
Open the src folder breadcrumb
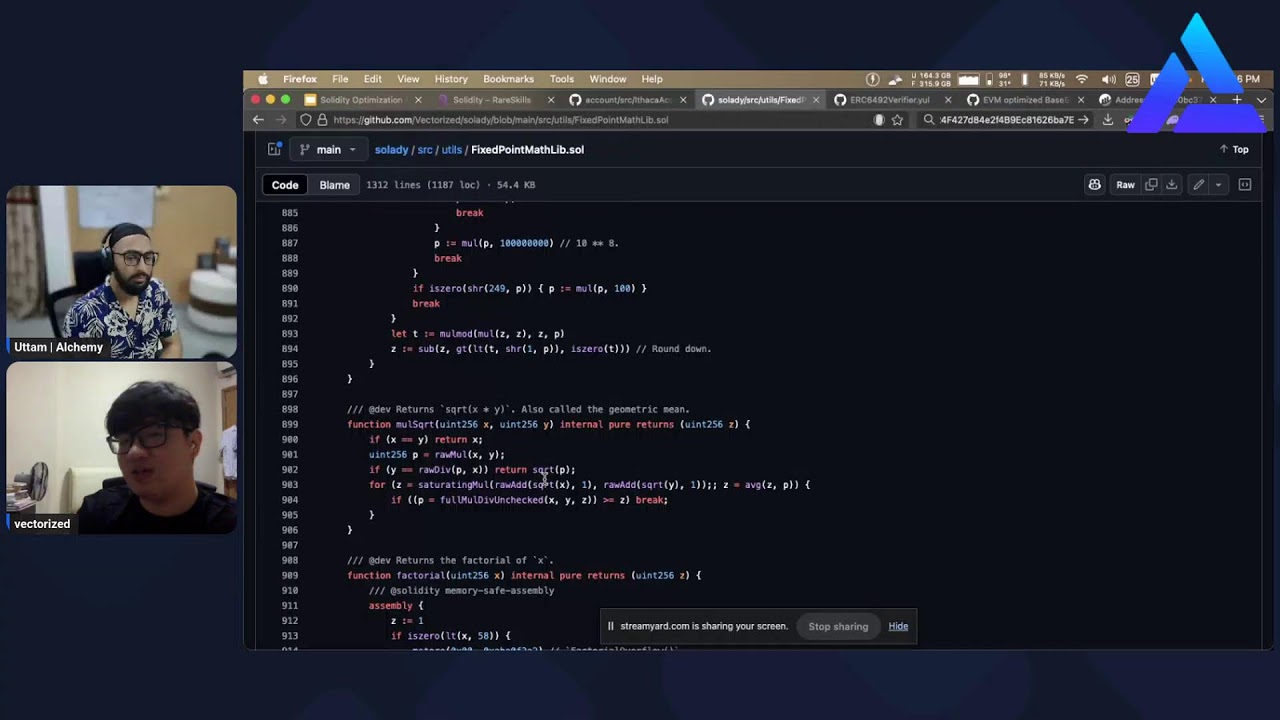pyautogui.click(x=425, y=150)
